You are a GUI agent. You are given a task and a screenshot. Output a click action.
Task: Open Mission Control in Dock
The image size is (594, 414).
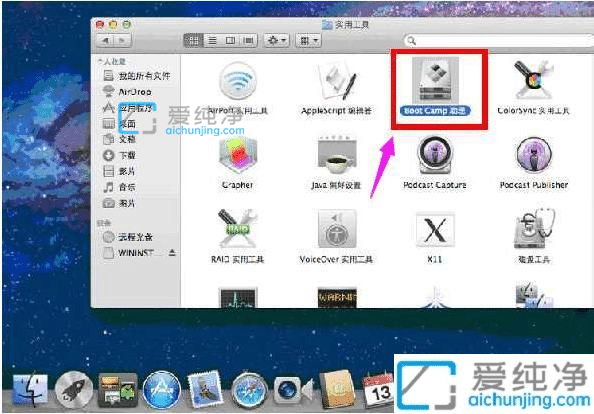[x=118, y=391]
